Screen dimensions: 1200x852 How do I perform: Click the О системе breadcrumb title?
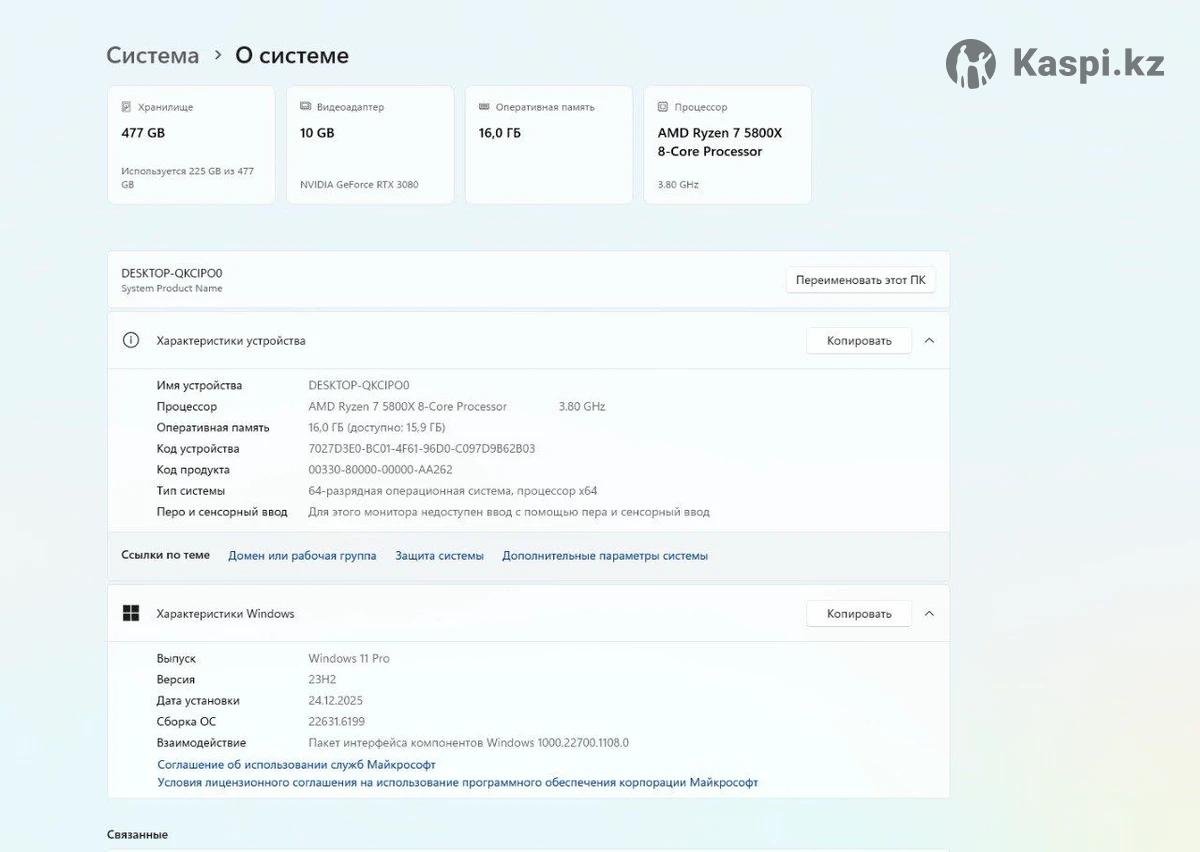point(292,56)
